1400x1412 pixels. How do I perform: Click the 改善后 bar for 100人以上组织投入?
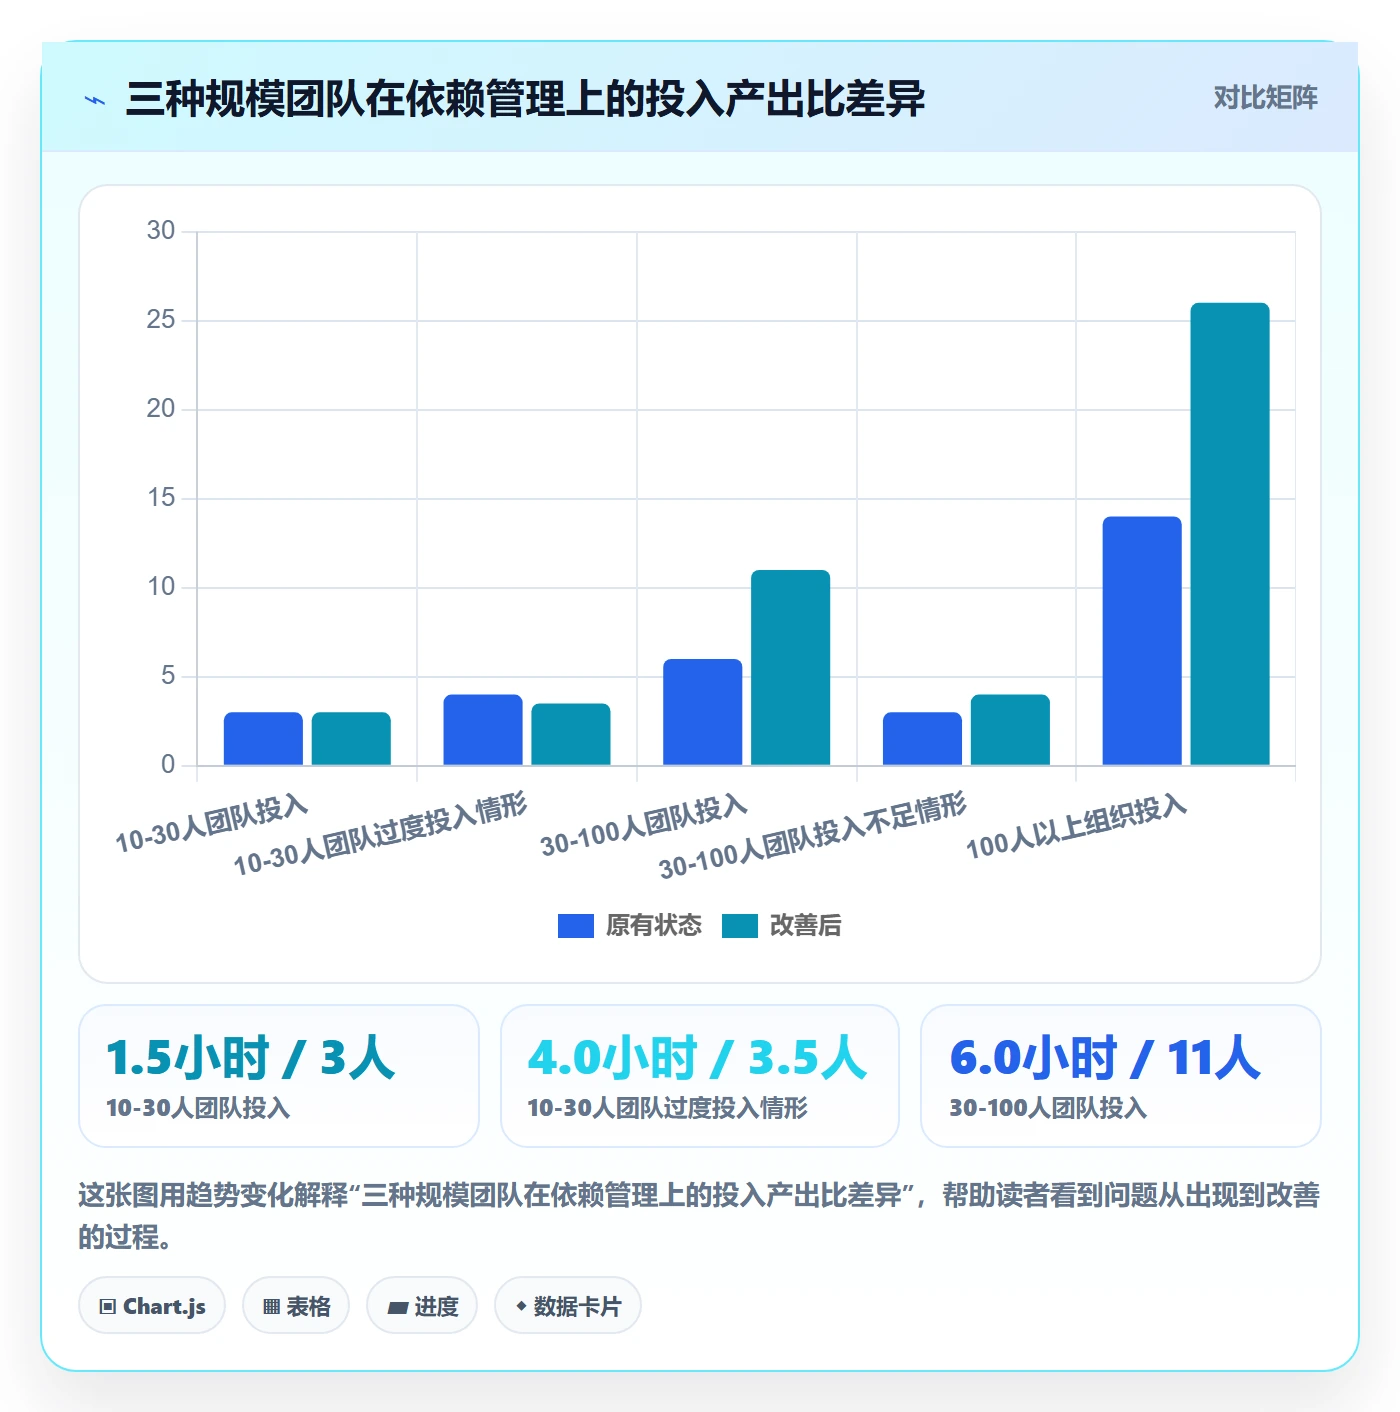(x=1230, y=534)
